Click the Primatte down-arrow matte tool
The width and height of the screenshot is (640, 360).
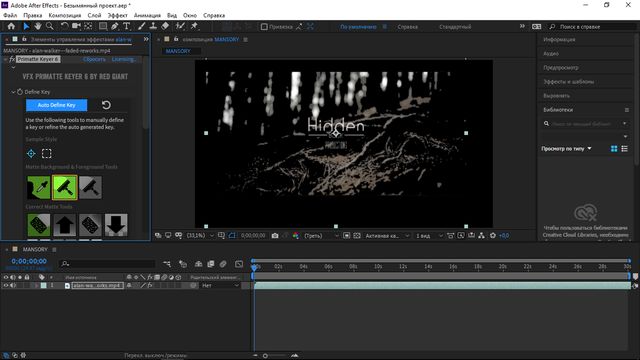point(116,225)
